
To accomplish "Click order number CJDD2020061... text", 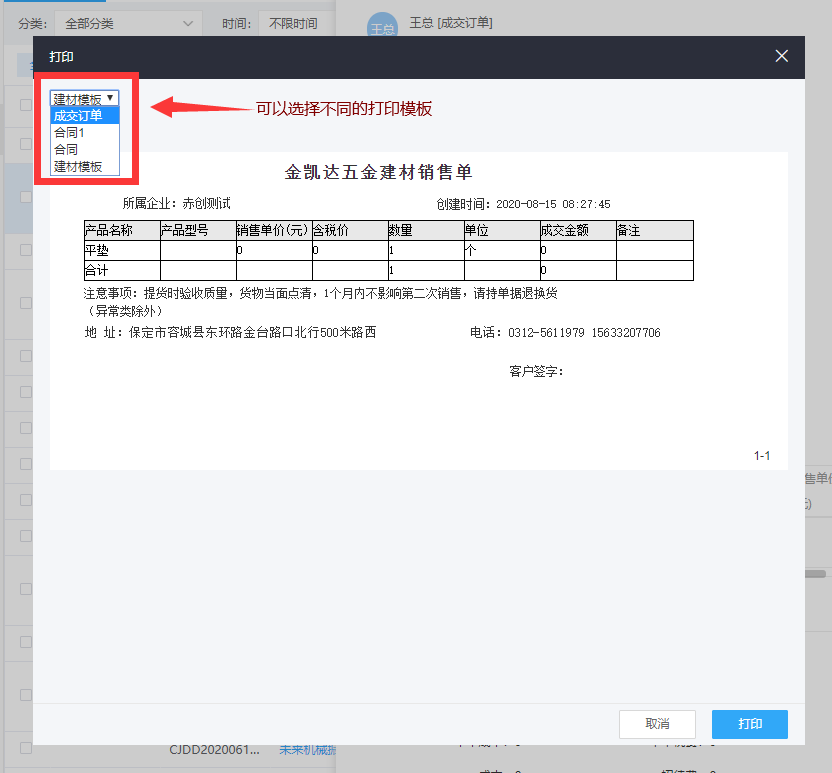I will click(214, 750).
